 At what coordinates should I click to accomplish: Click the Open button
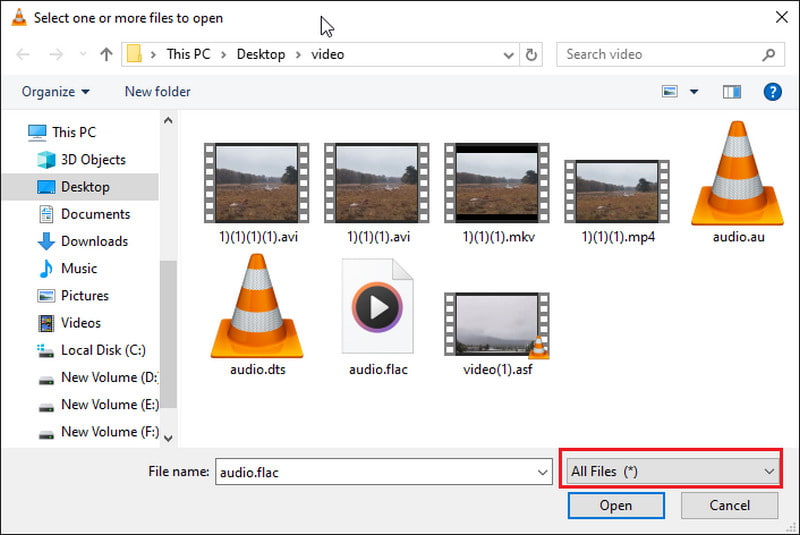coord(615,505)
